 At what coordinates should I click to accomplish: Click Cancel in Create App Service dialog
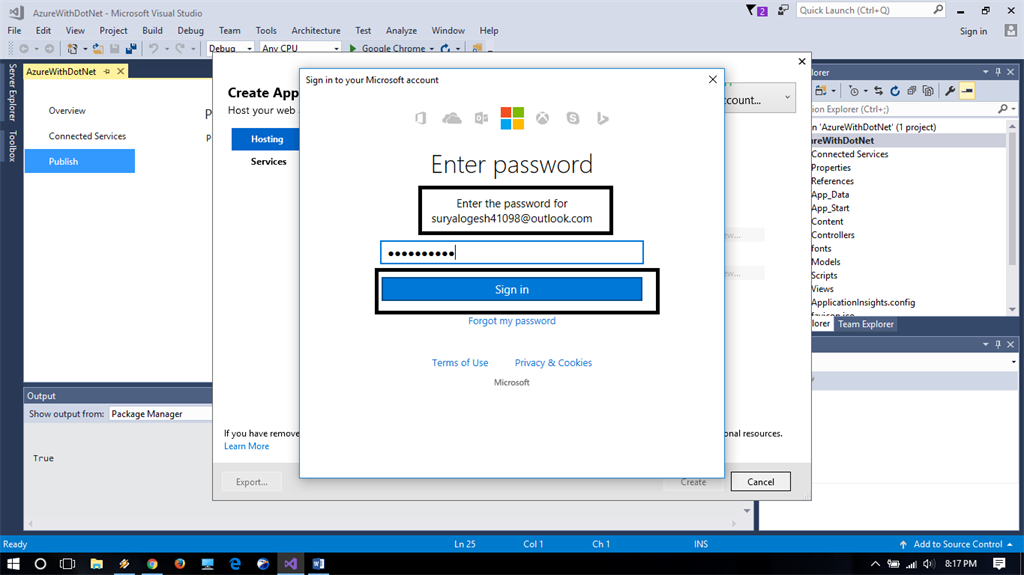[x=760, y=482]
